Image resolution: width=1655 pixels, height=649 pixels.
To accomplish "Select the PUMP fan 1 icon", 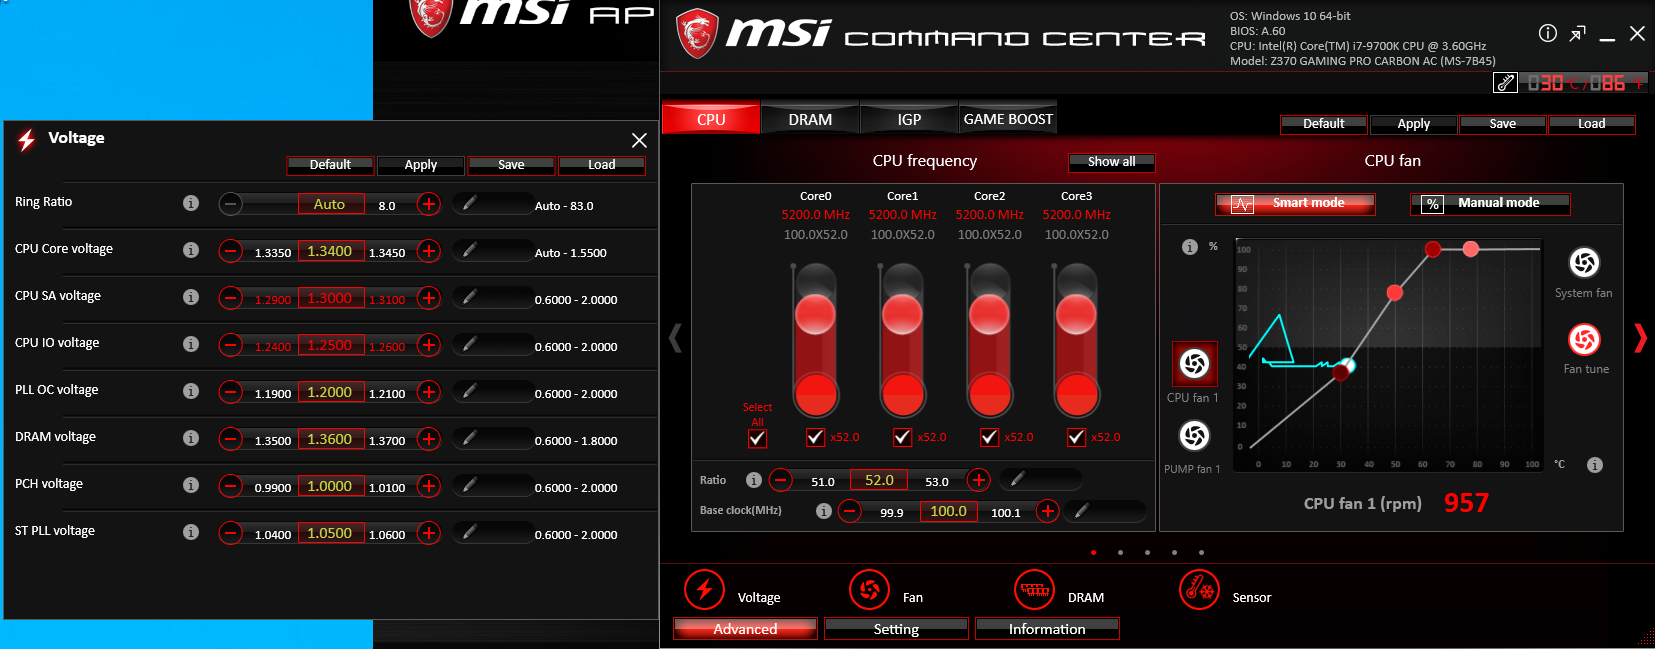I will point(1194,436).
